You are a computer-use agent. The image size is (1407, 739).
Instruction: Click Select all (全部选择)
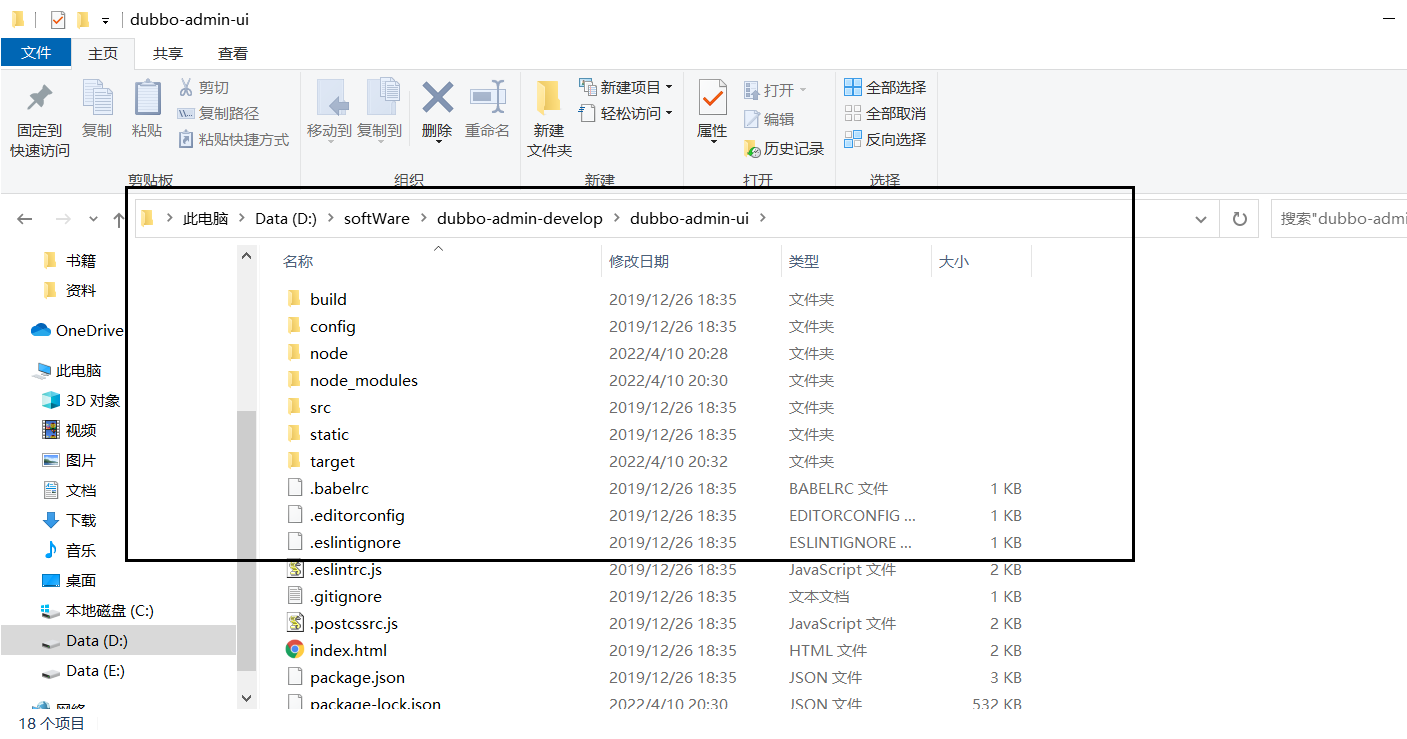click(885, 88)
